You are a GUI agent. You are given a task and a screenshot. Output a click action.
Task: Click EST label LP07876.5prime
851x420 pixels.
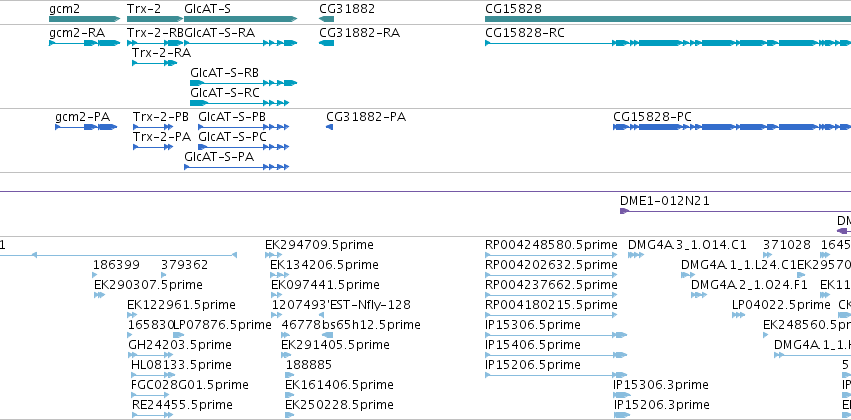coord(222,325)
